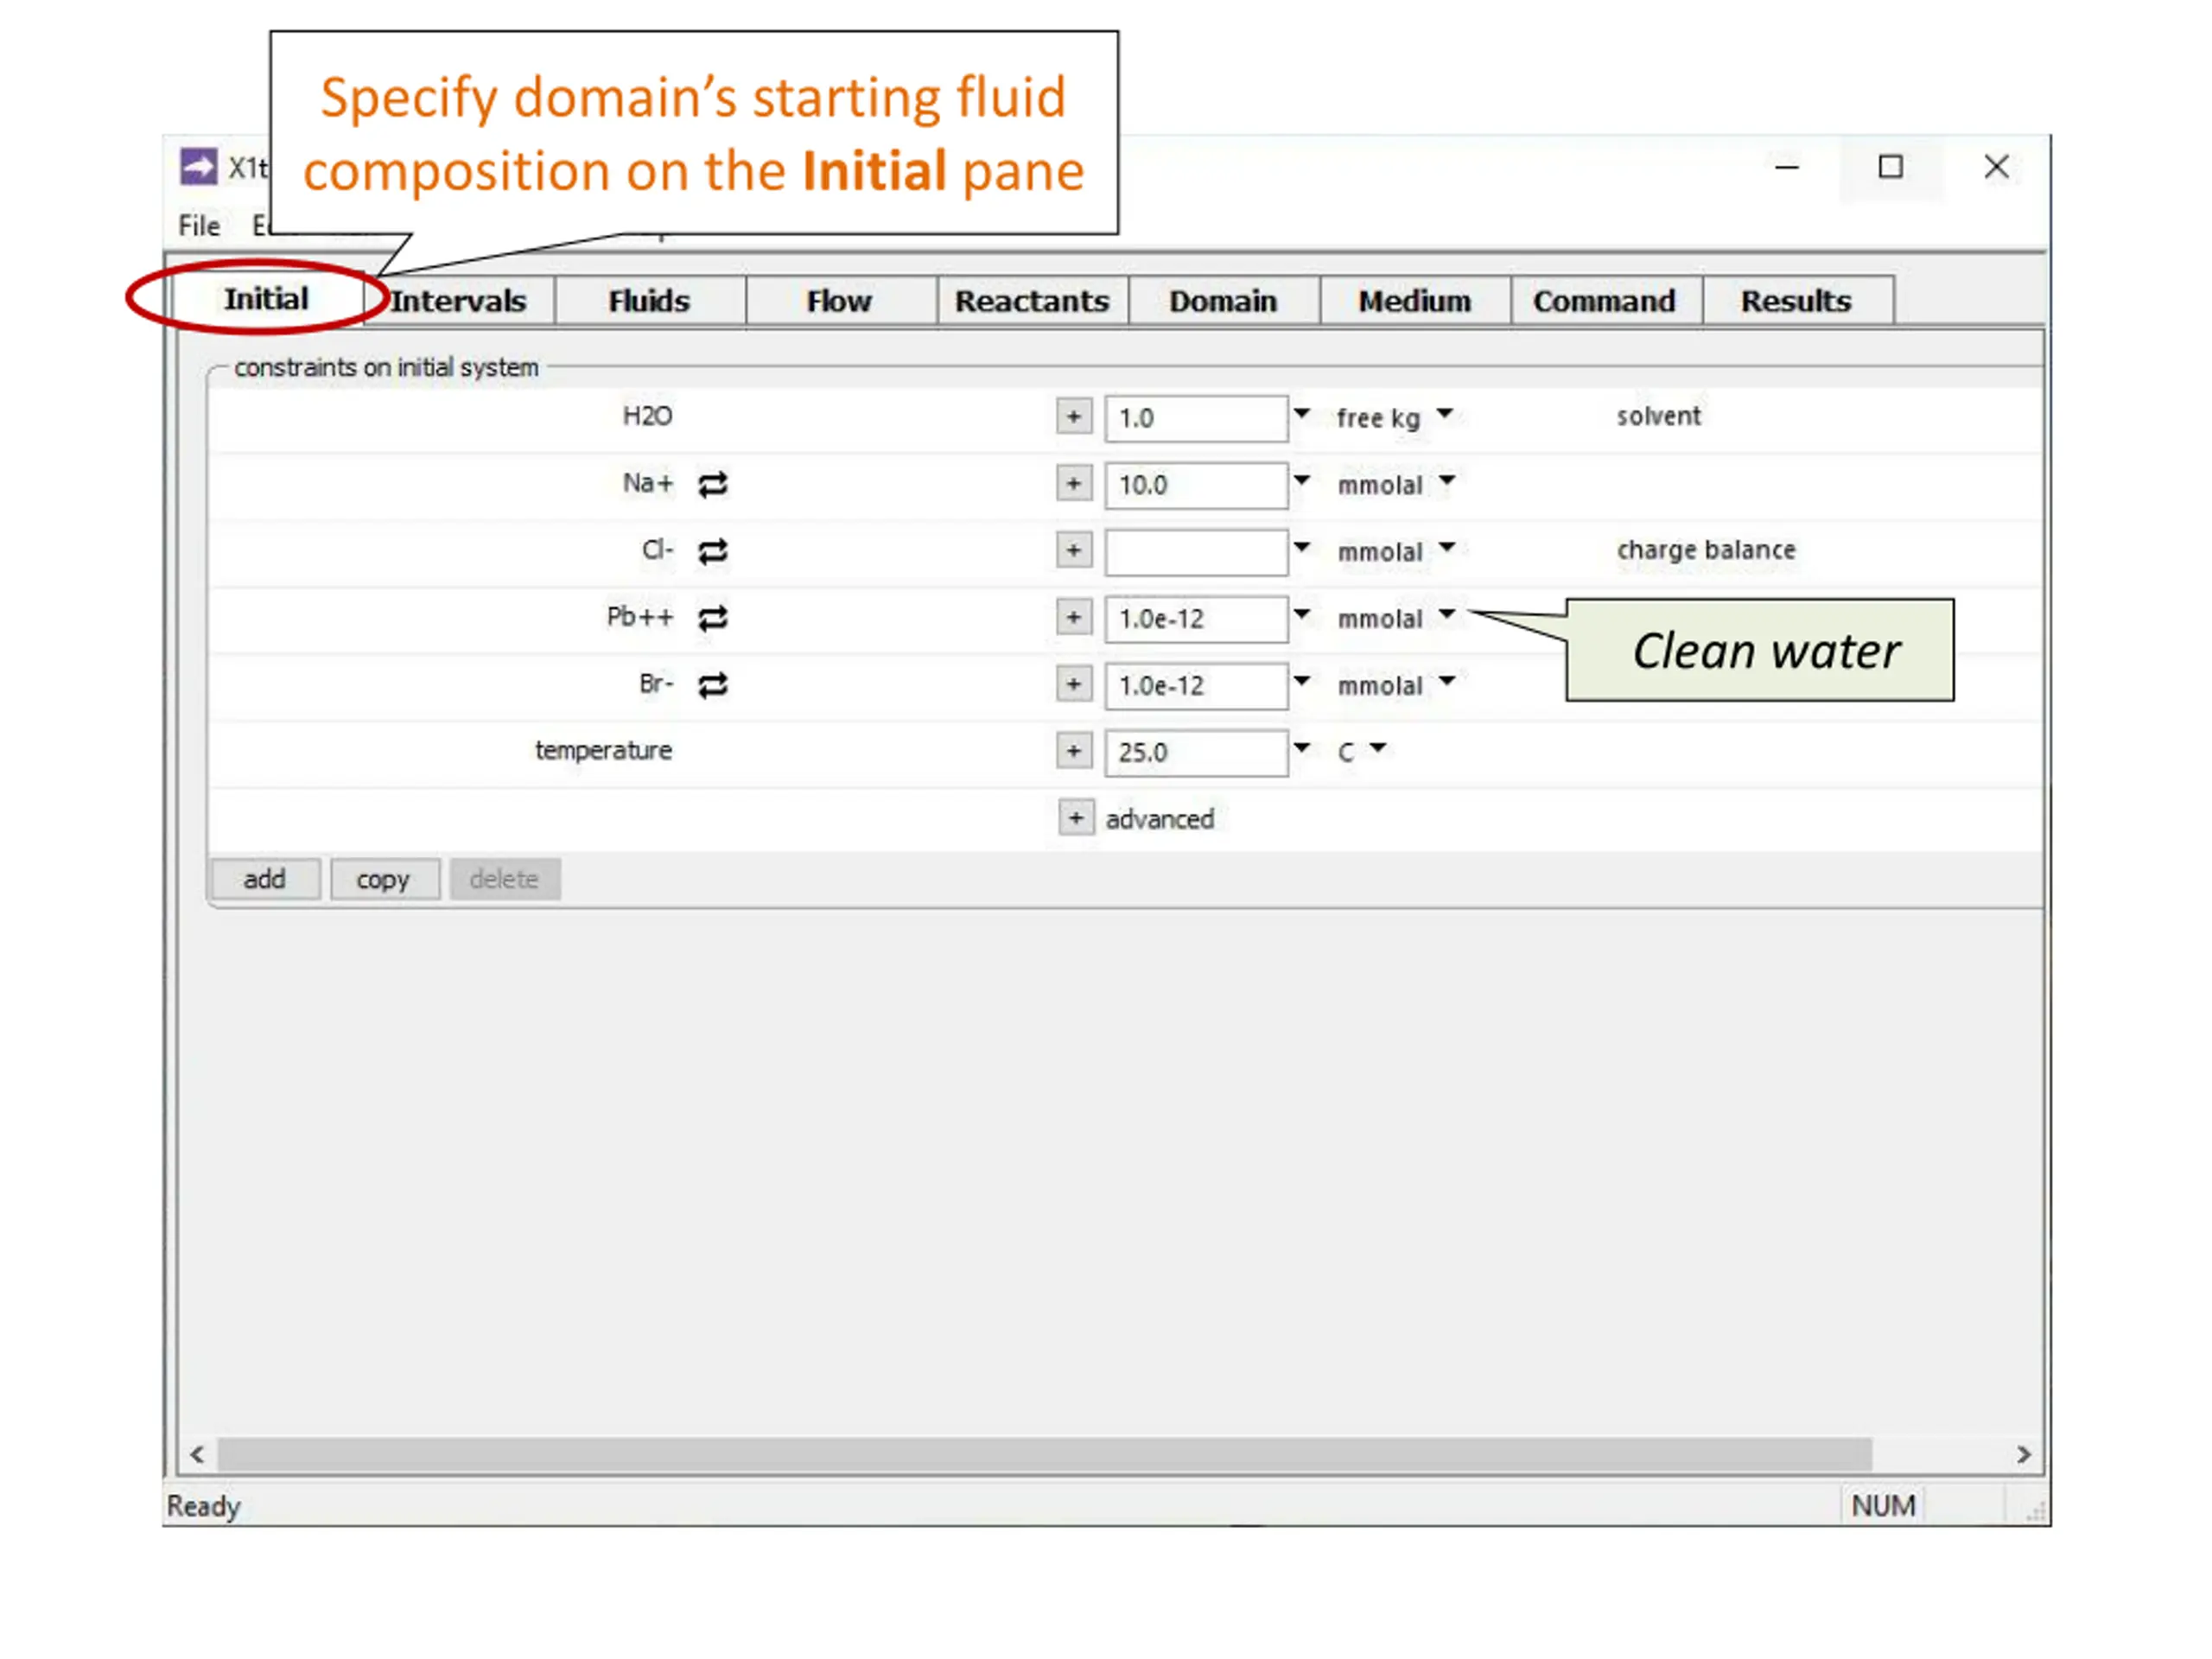Image resolution: width=2212 pixels, height=1659 pixels.
Task: Open the mmolal unit dropdown for Br-
Action: [x=1447, y=681]
